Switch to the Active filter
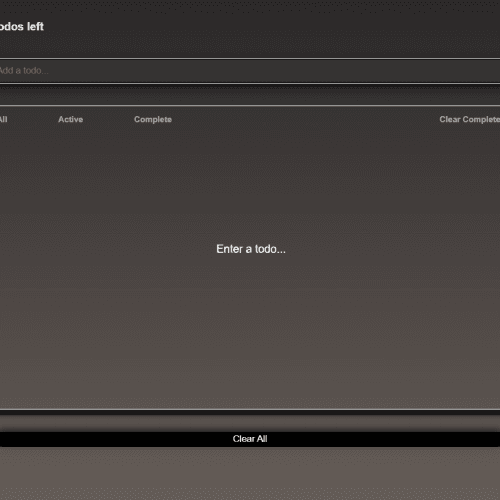 pos(71,119)
